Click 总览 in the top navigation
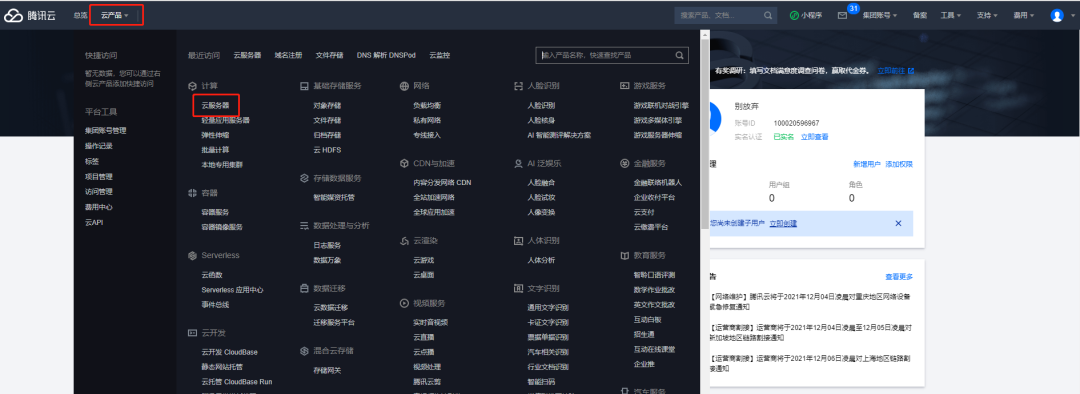The height and width of the screenshot is (394, 1080). [81, 15]
